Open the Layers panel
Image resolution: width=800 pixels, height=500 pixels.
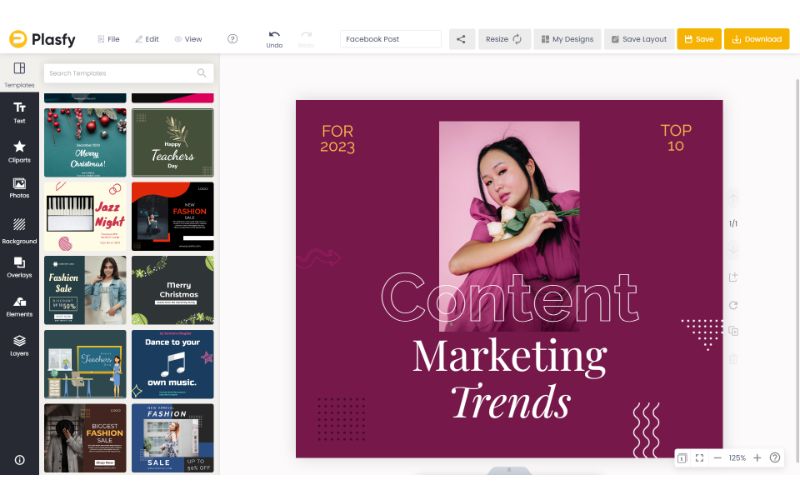point(19,345)
